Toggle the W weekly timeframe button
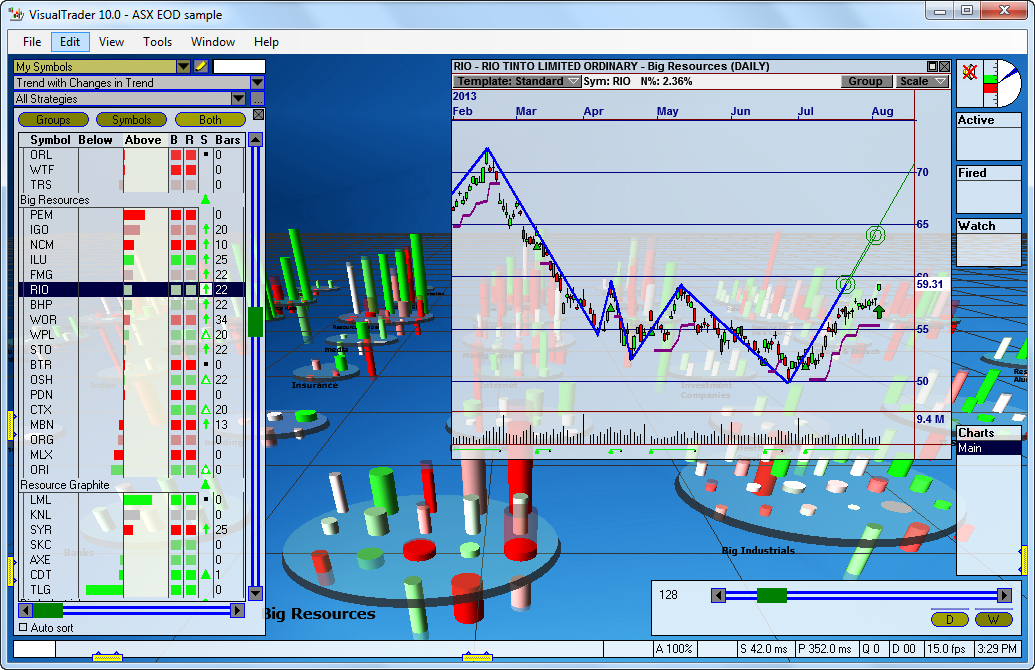1035x670 pixels. 993,619
